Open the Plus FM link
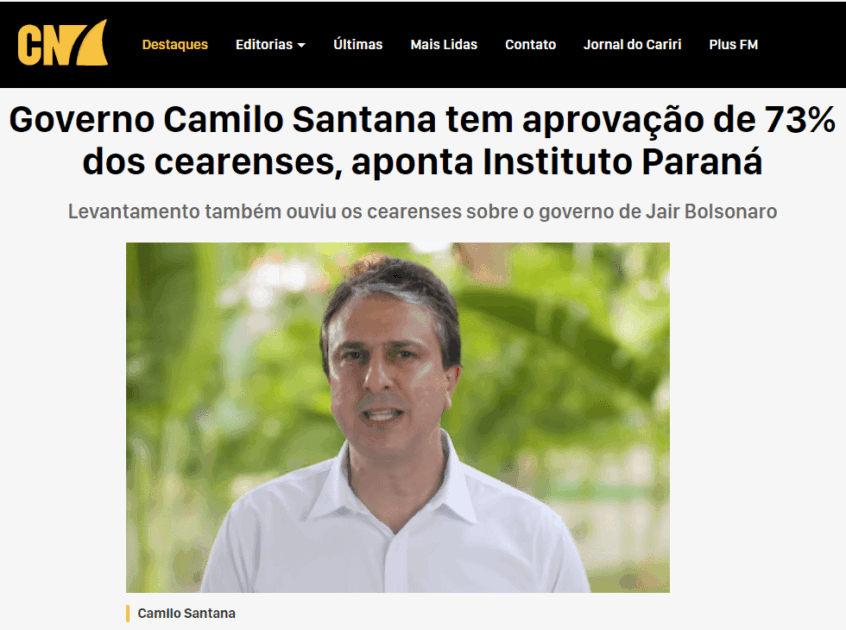The width and height of the screenshot is (846, 630). tap(733, 44)
